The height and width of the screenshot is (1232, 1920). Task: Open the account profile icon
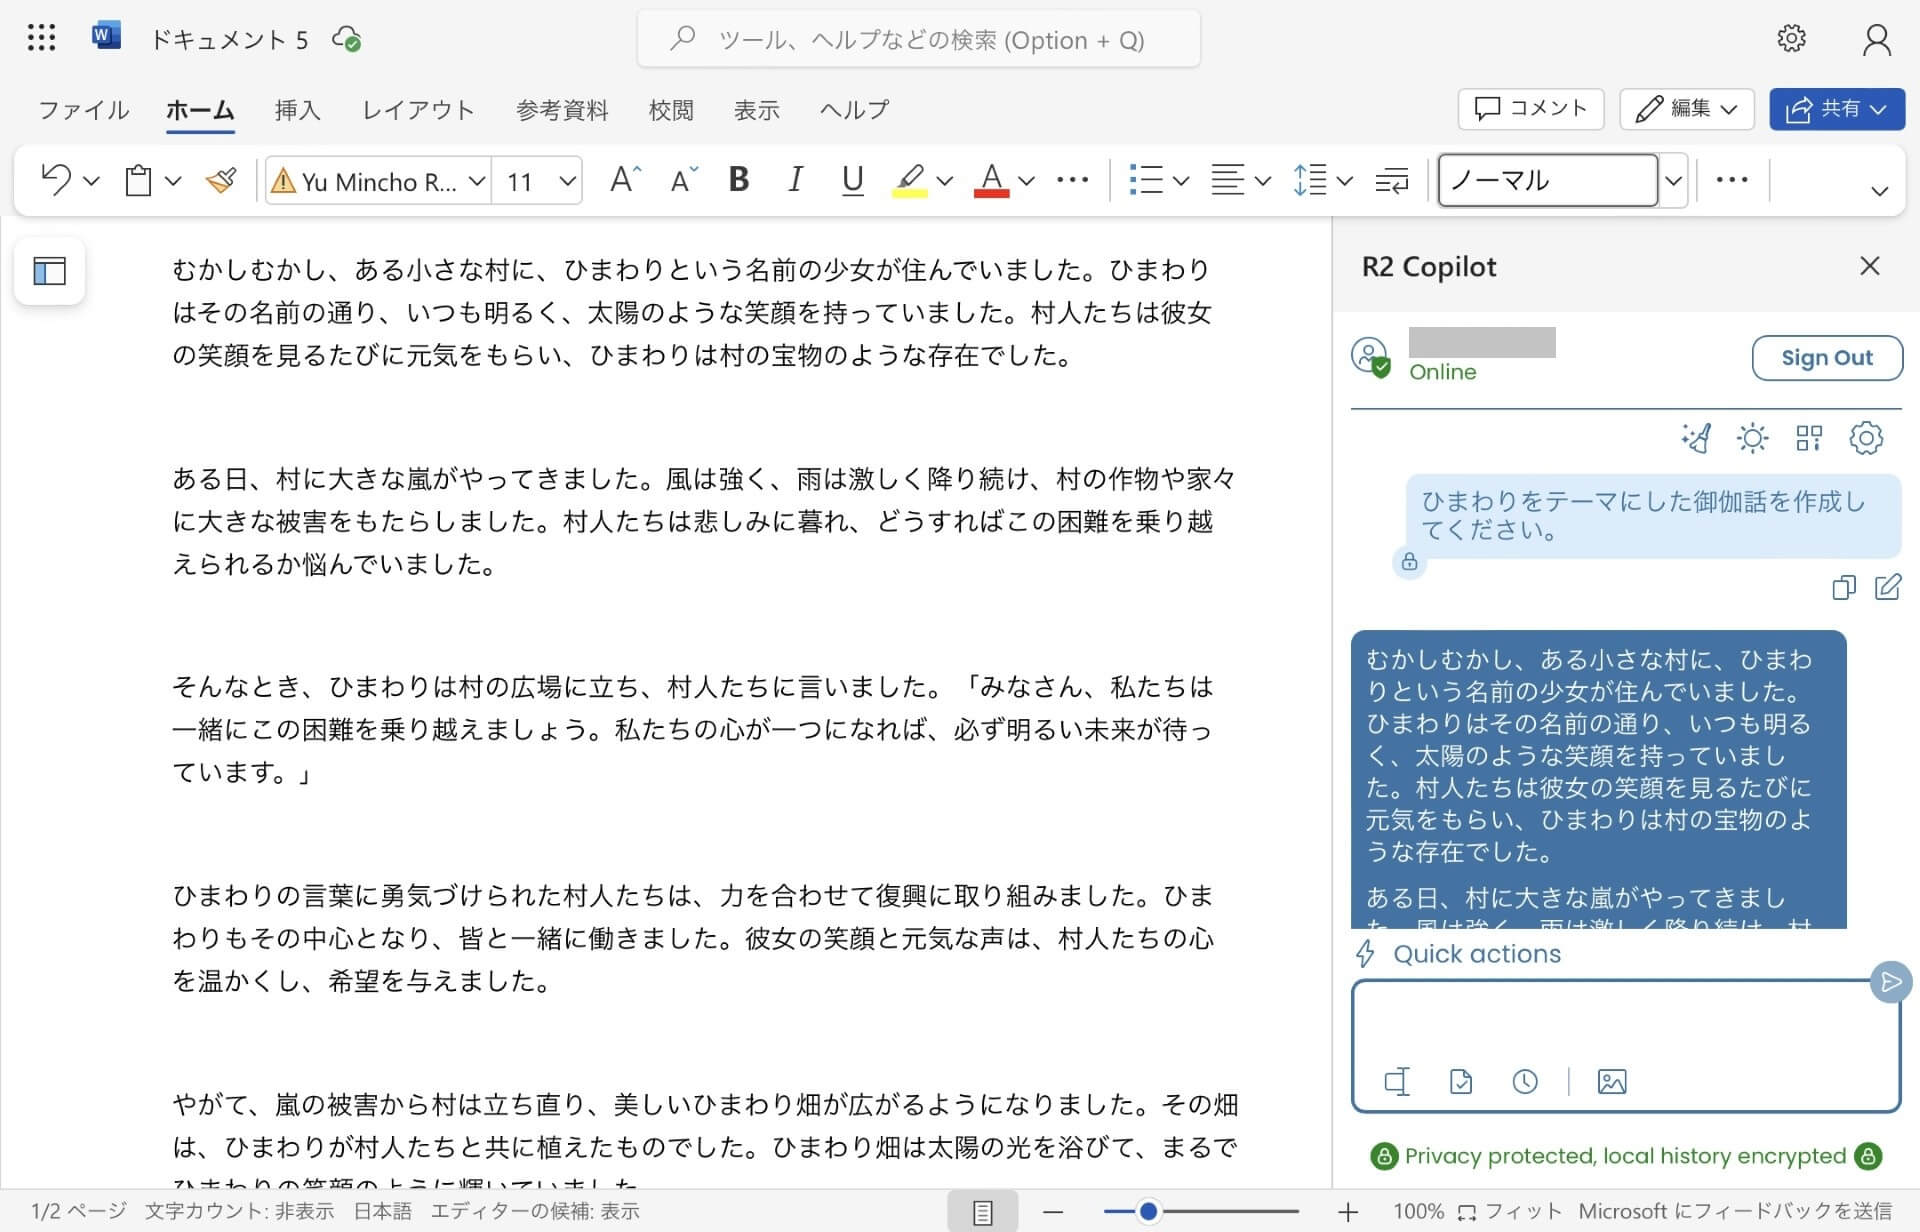click(1876, 39)
